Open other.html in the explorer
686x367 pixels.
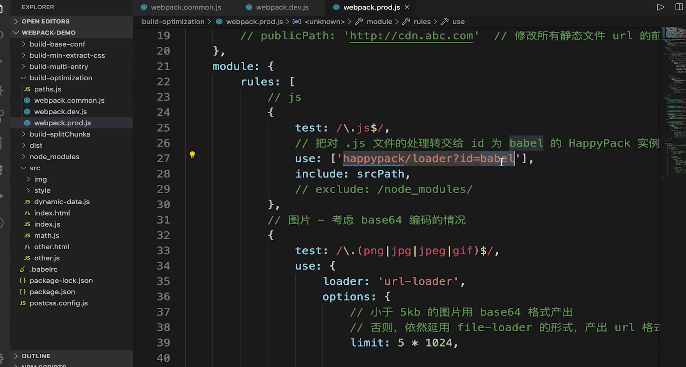pyautogui.click(x=52, y=247)
